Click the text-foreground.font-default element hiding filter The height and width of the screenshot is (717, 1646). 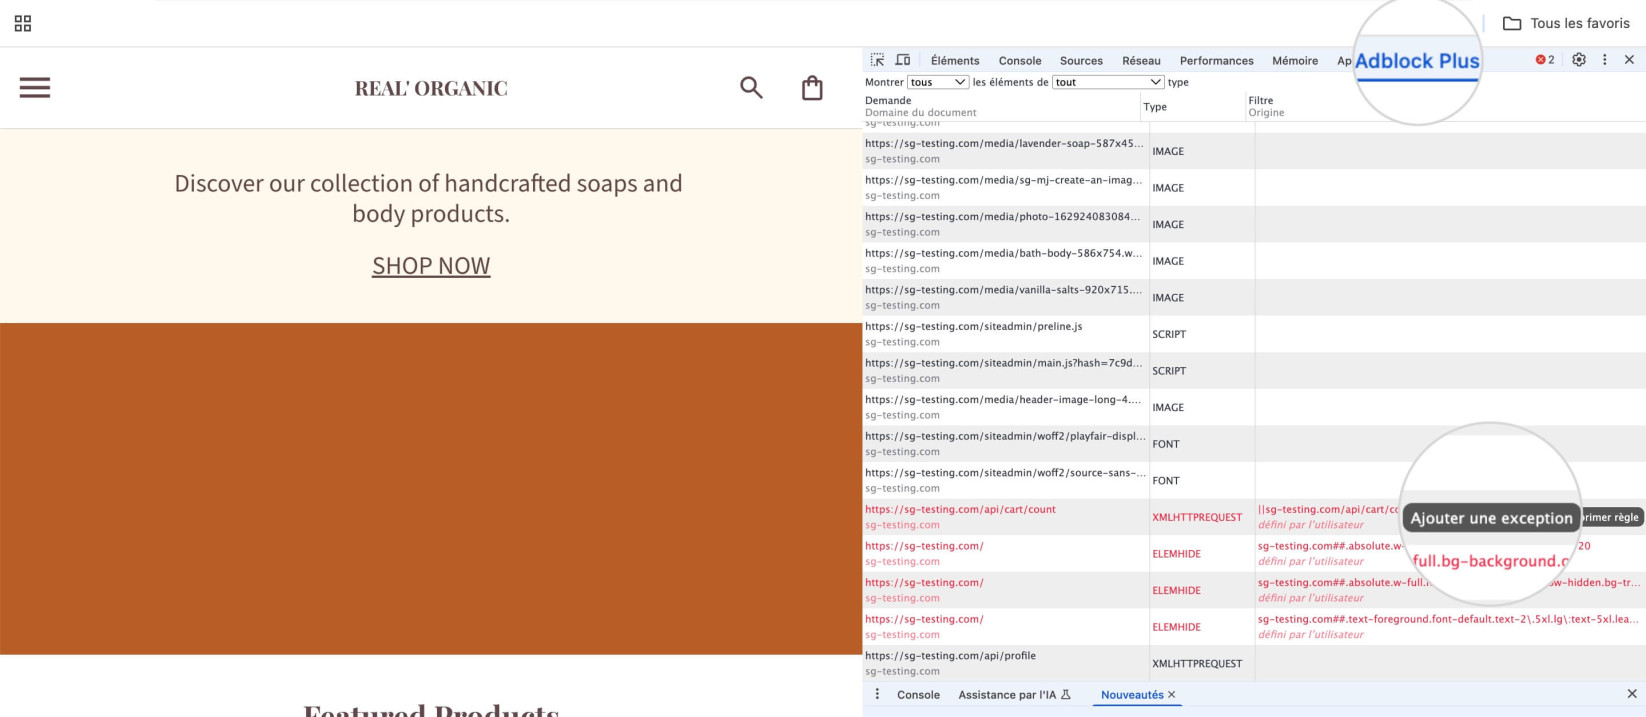click(1448, 619)
